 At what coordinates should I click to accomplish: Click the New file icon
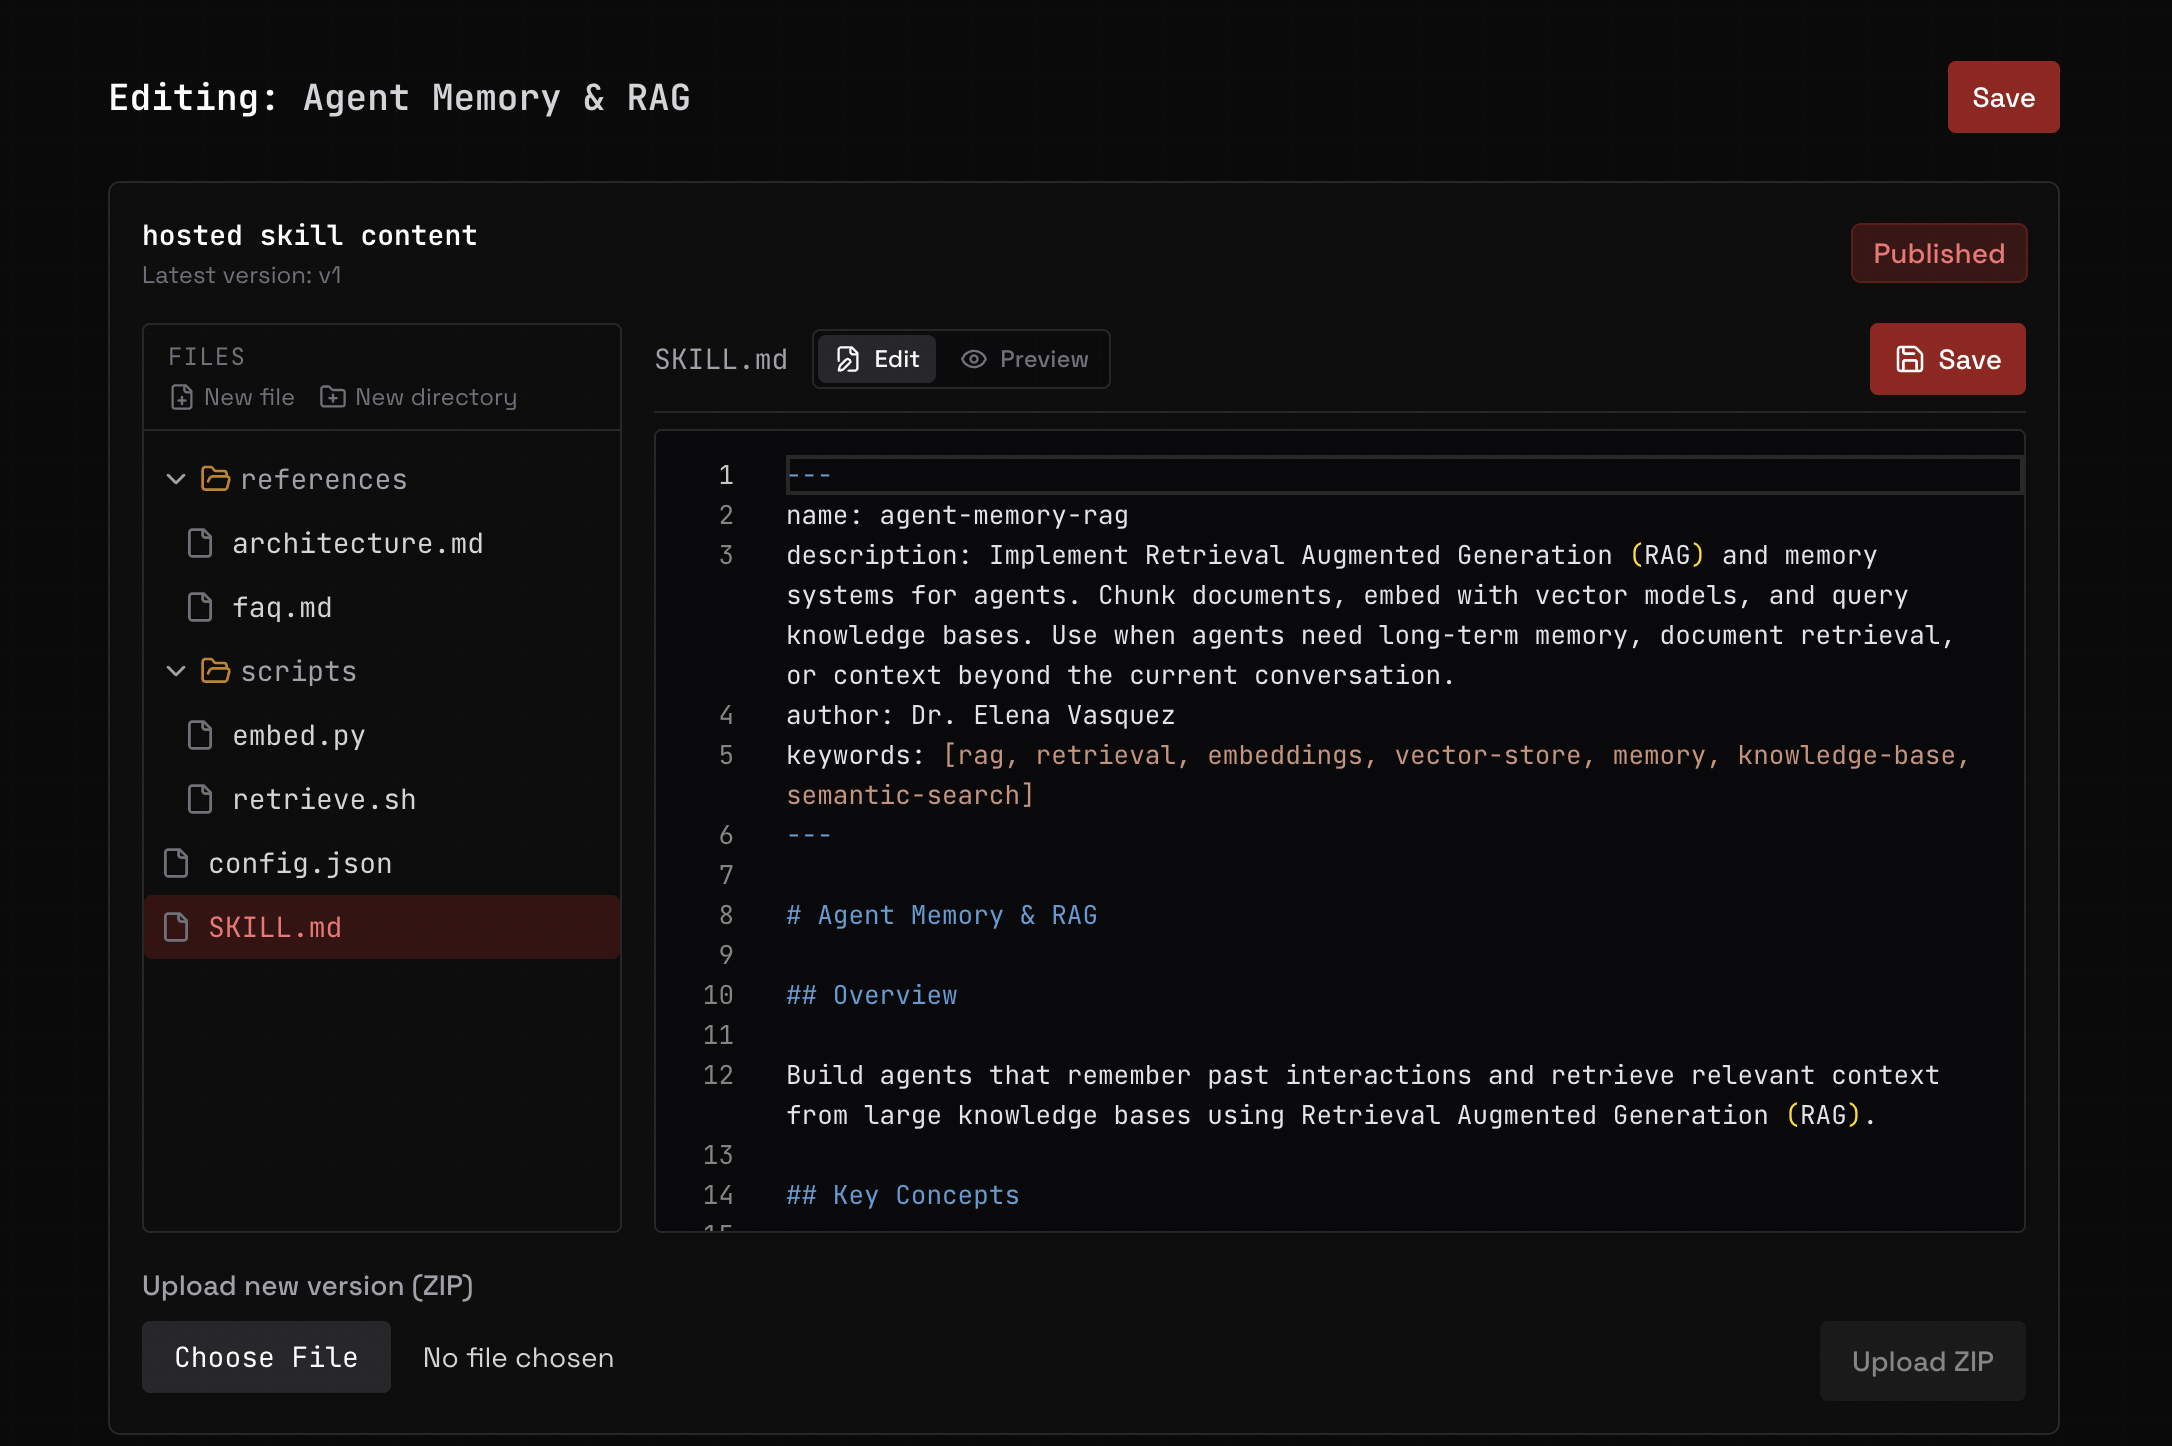[x=182, y=398]
